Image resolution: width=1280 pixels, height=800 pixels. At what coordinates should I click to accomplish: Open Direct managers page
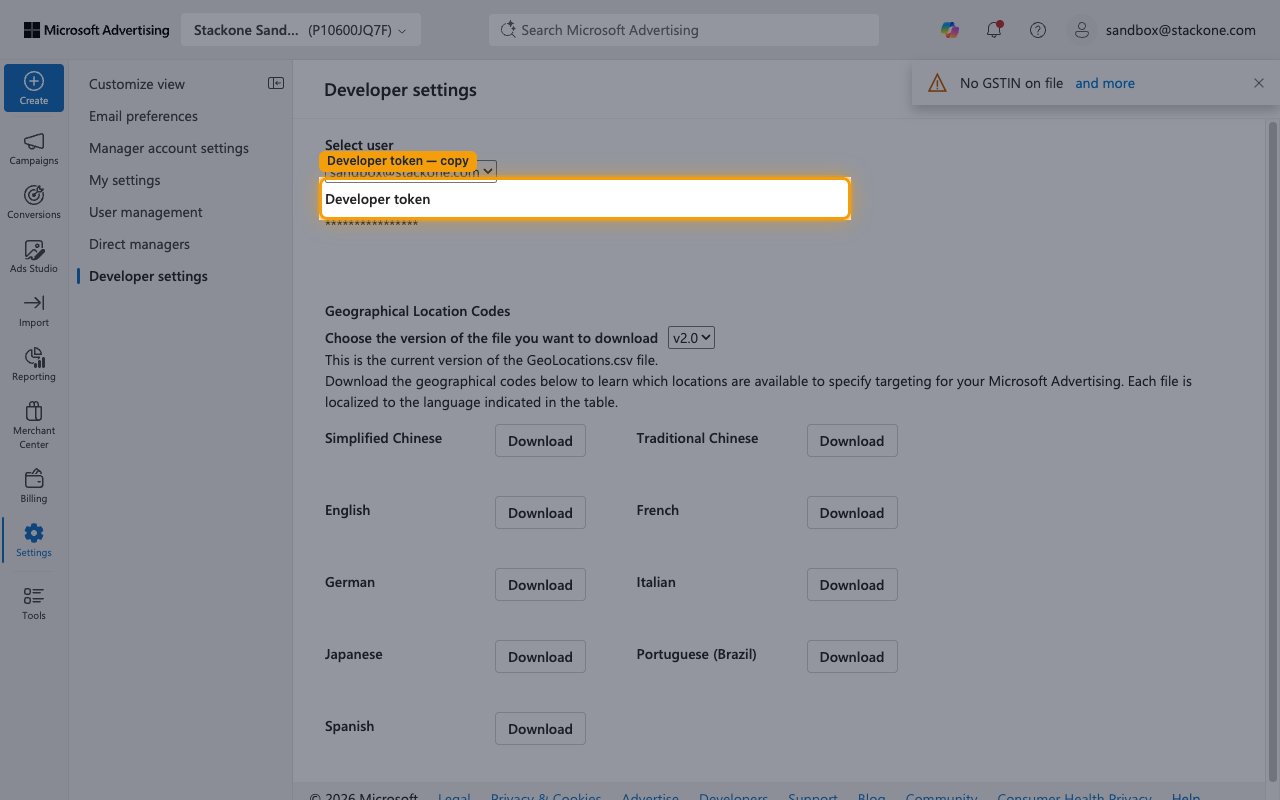coord(139,244)
